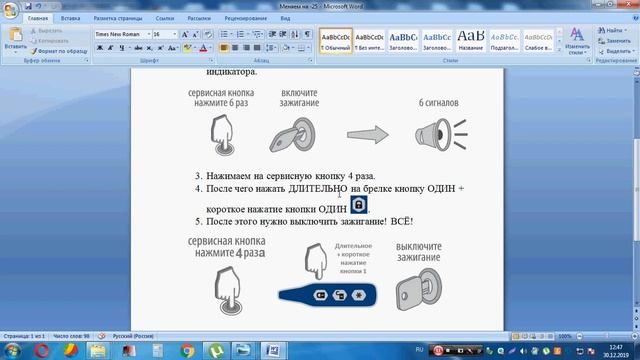Image resolution: width=640 pixels, height=360 pixels.
Task: Copy selection with Копировать
Action: (49, 41)
